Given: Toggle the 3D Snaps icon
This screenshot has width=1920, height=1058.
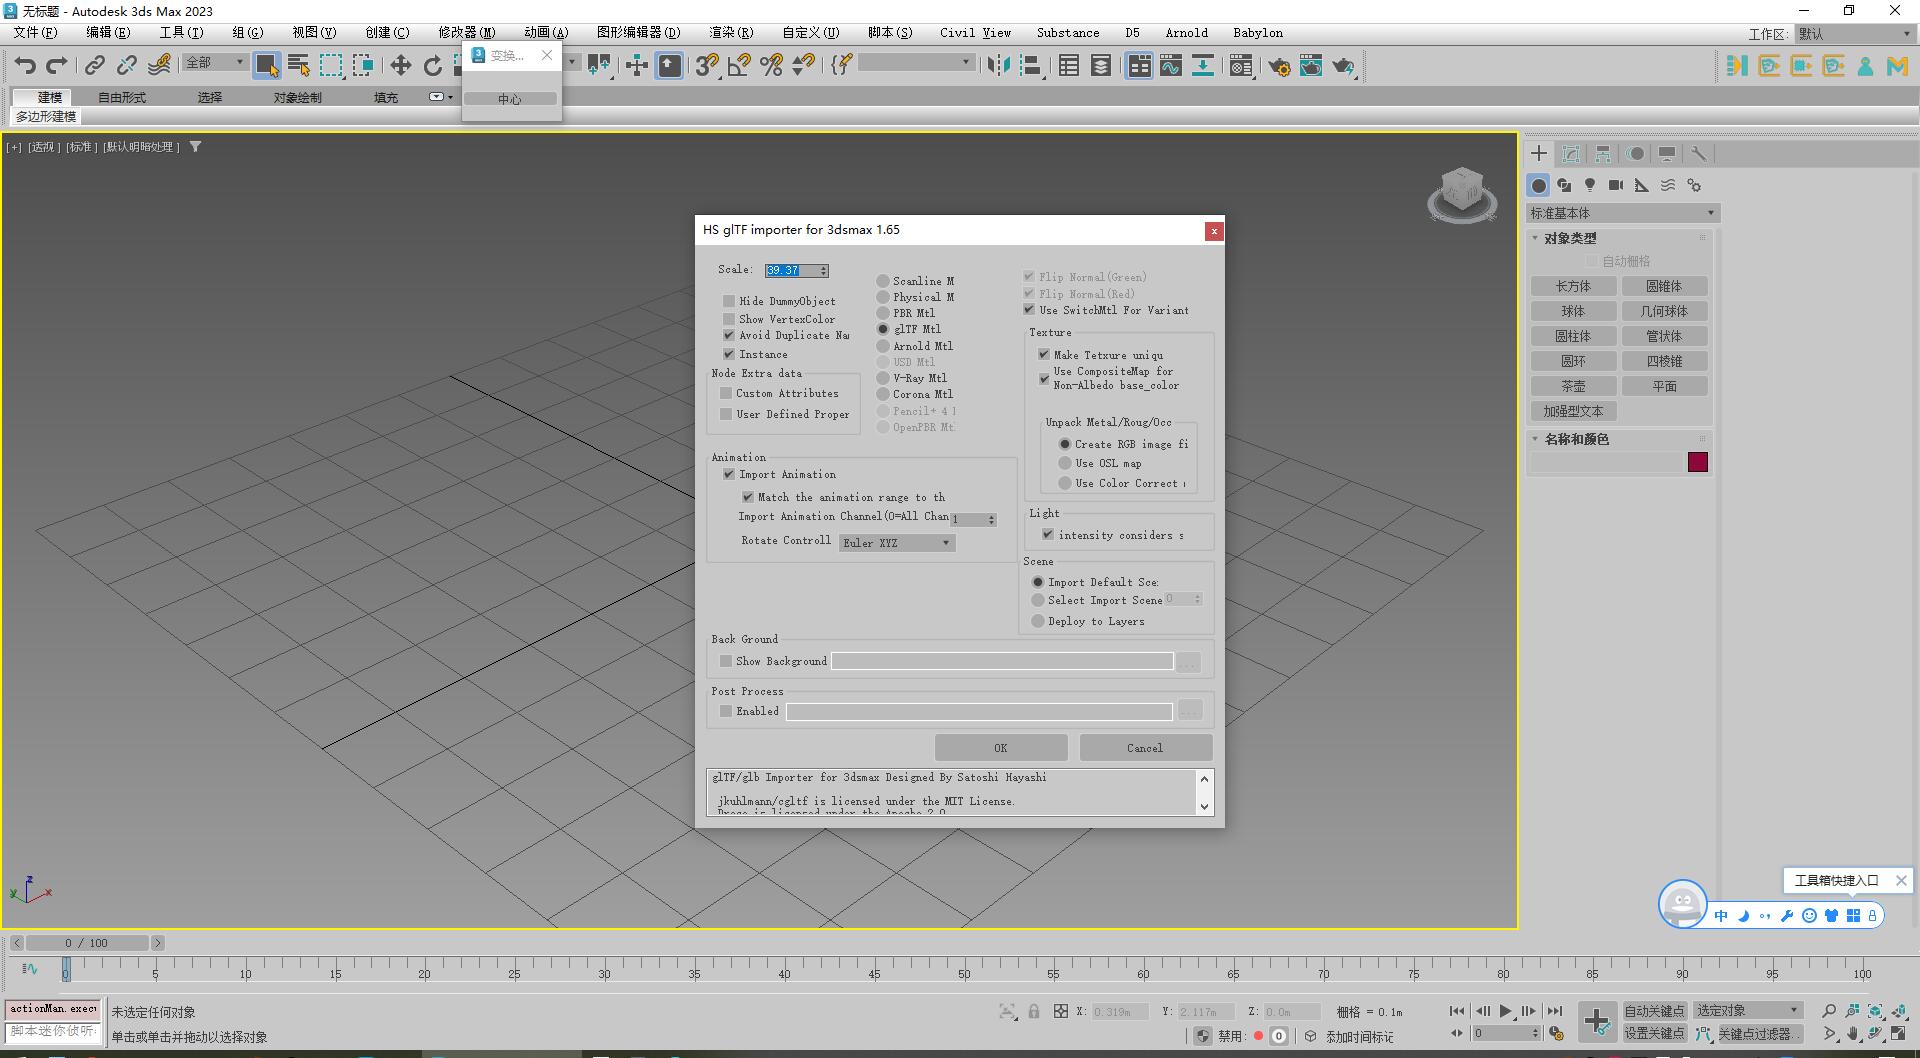Looking at the screenshot, I should point(707,66).
